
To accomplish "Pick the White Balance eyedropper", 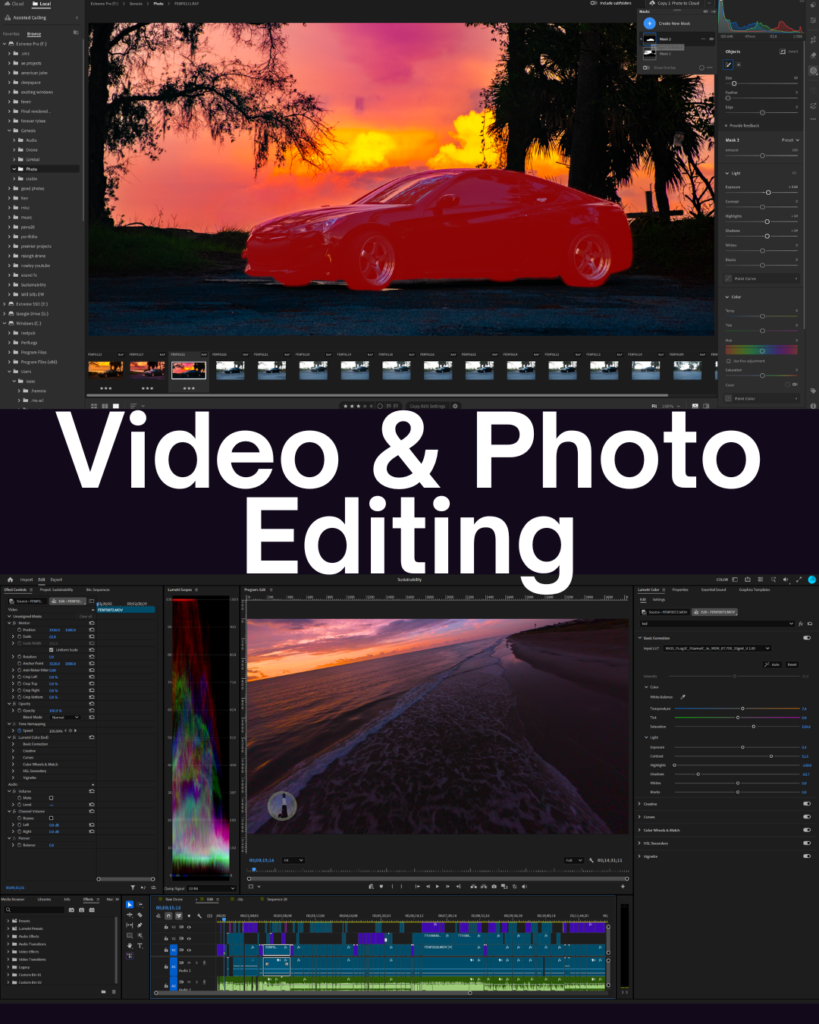I will click(682, 697).
